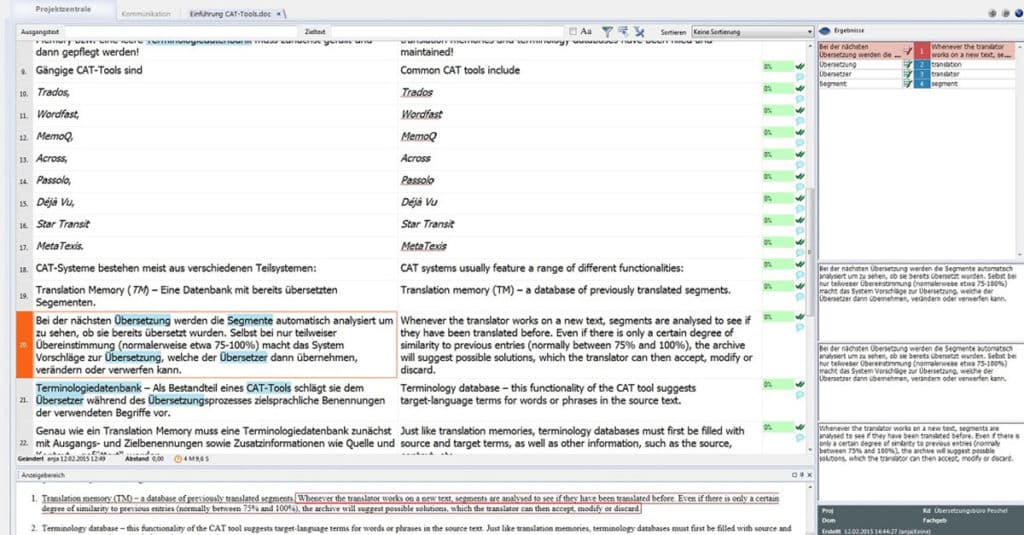This screenshot has width=1024, height=535.
Task: Click the clock icon in the segment status line
Action: [178, 459]
